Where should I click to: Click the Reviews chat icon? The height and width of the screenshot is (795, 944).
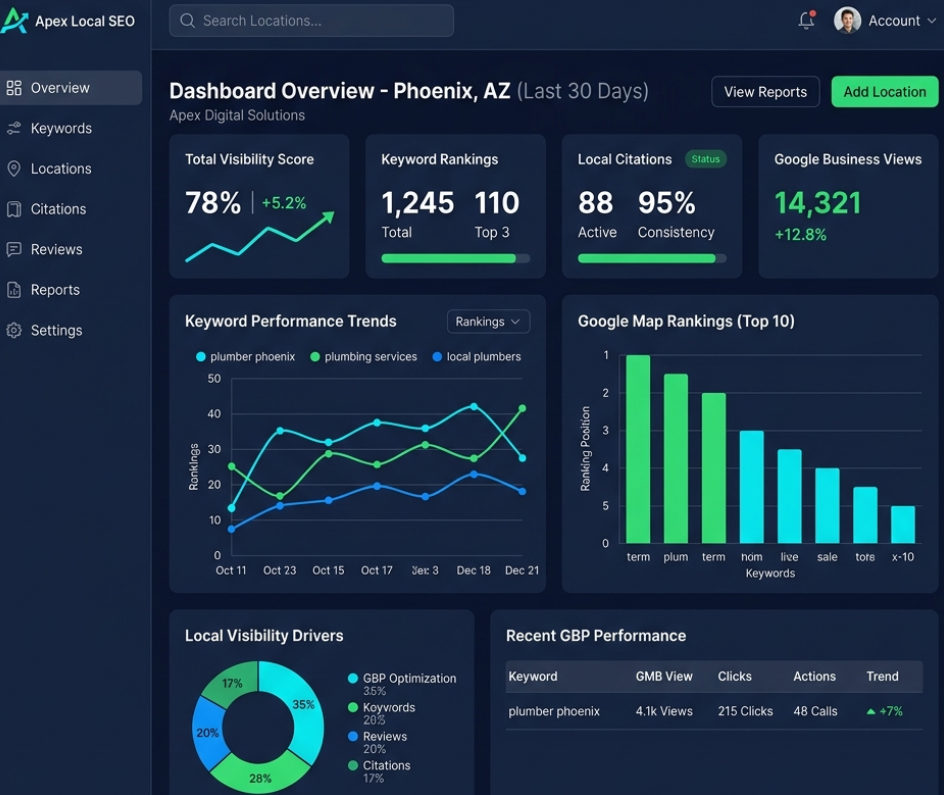tap(14, 249)
